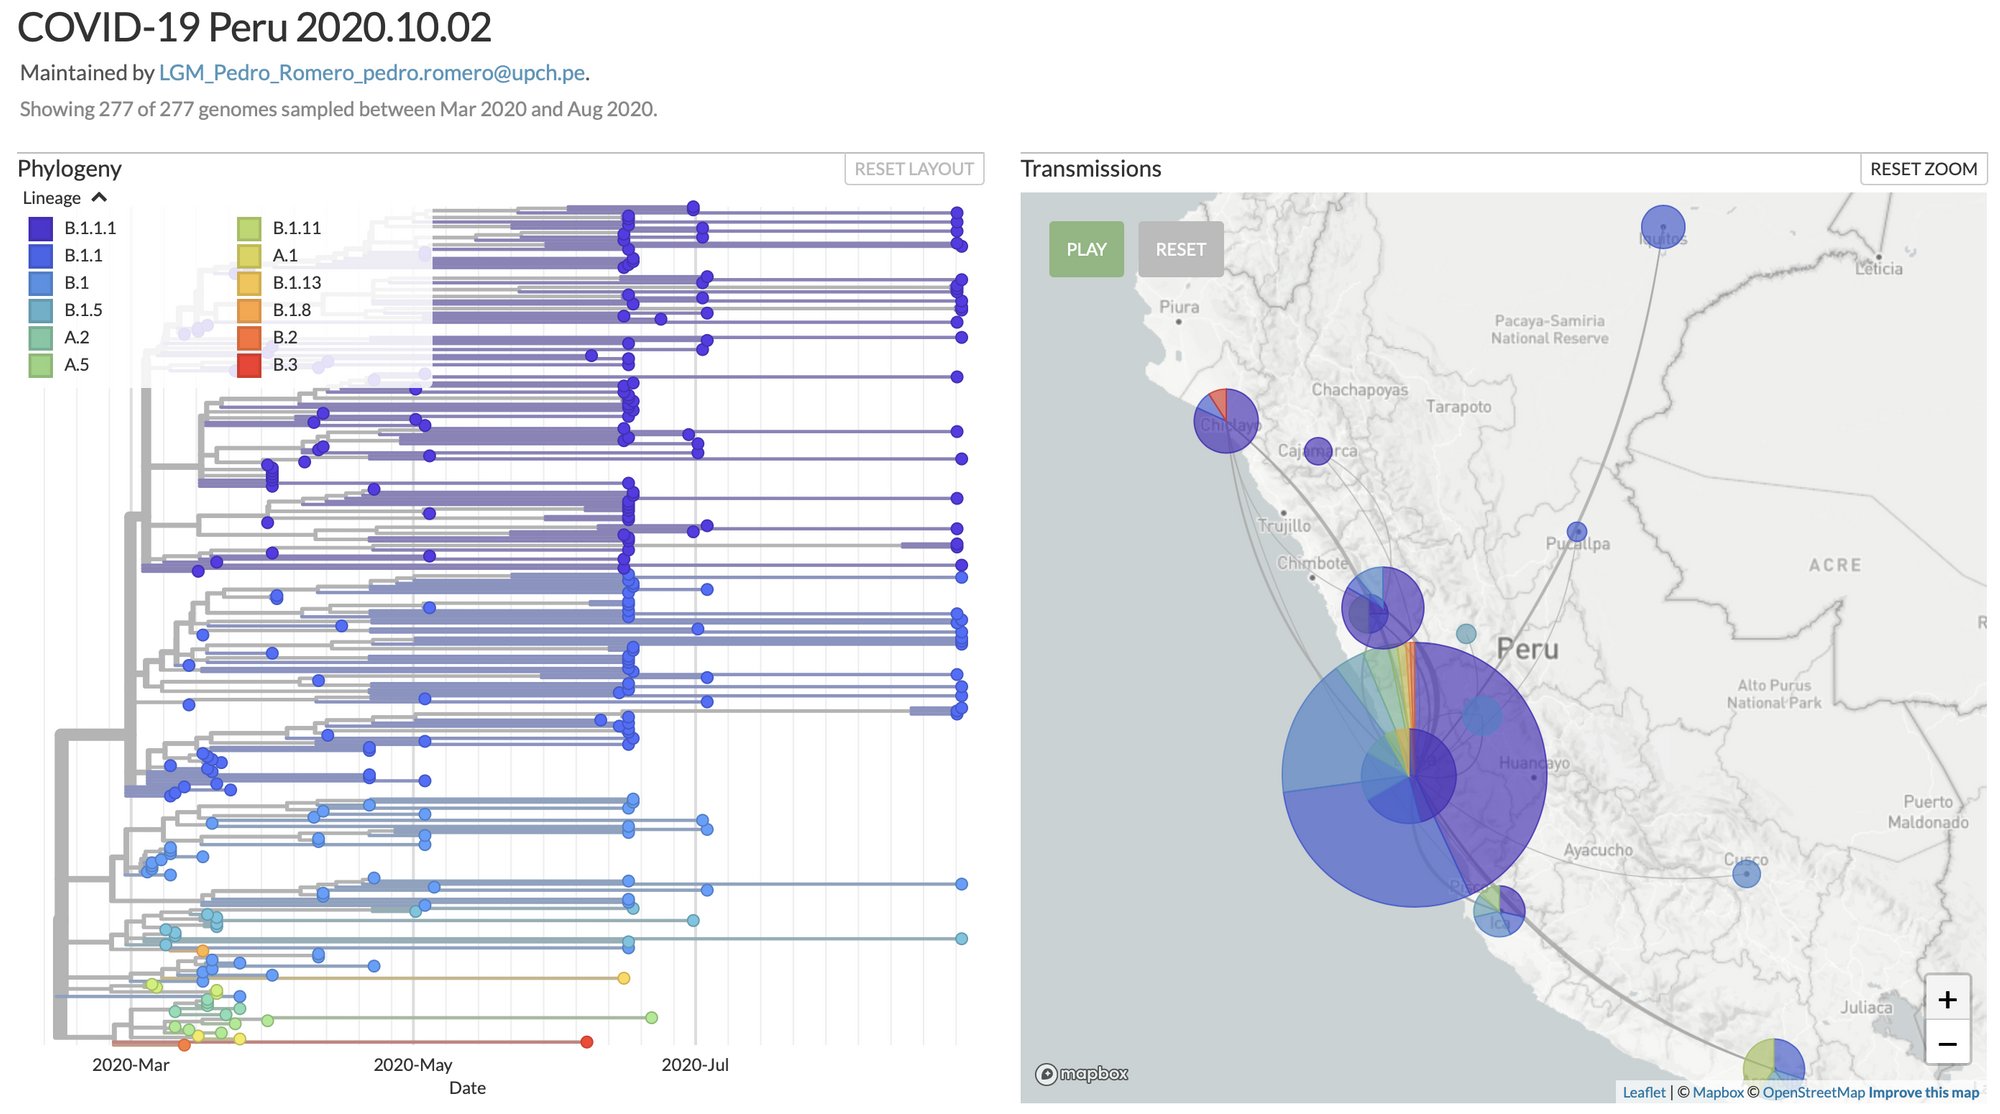Click the Cusco circle marker on the map
This screenshot has height=1114, width=2000.
point(1746,874)
